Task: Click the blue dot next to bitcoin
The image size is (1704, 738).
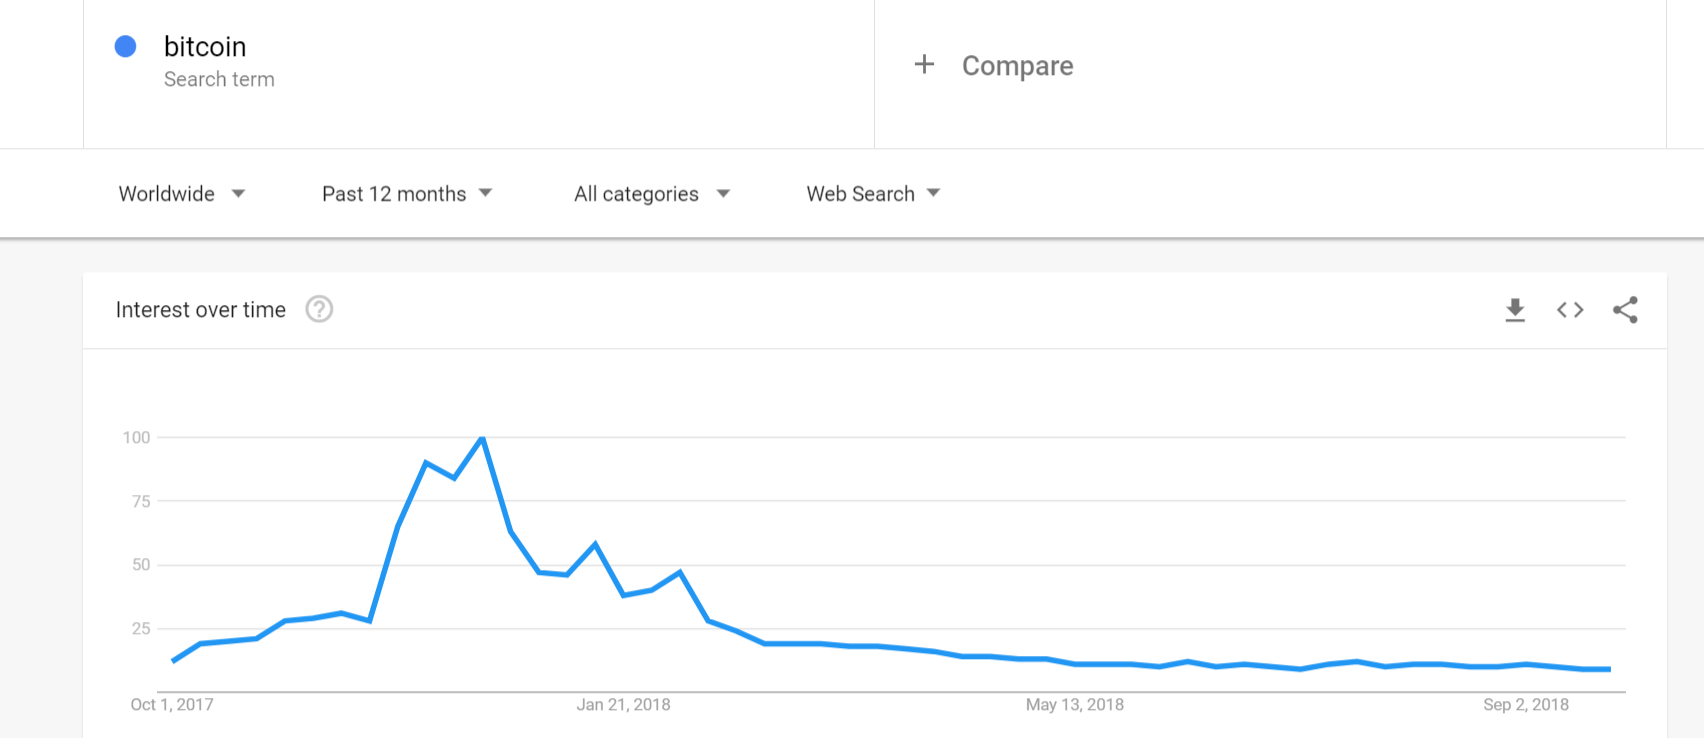Action: (125, 46)
